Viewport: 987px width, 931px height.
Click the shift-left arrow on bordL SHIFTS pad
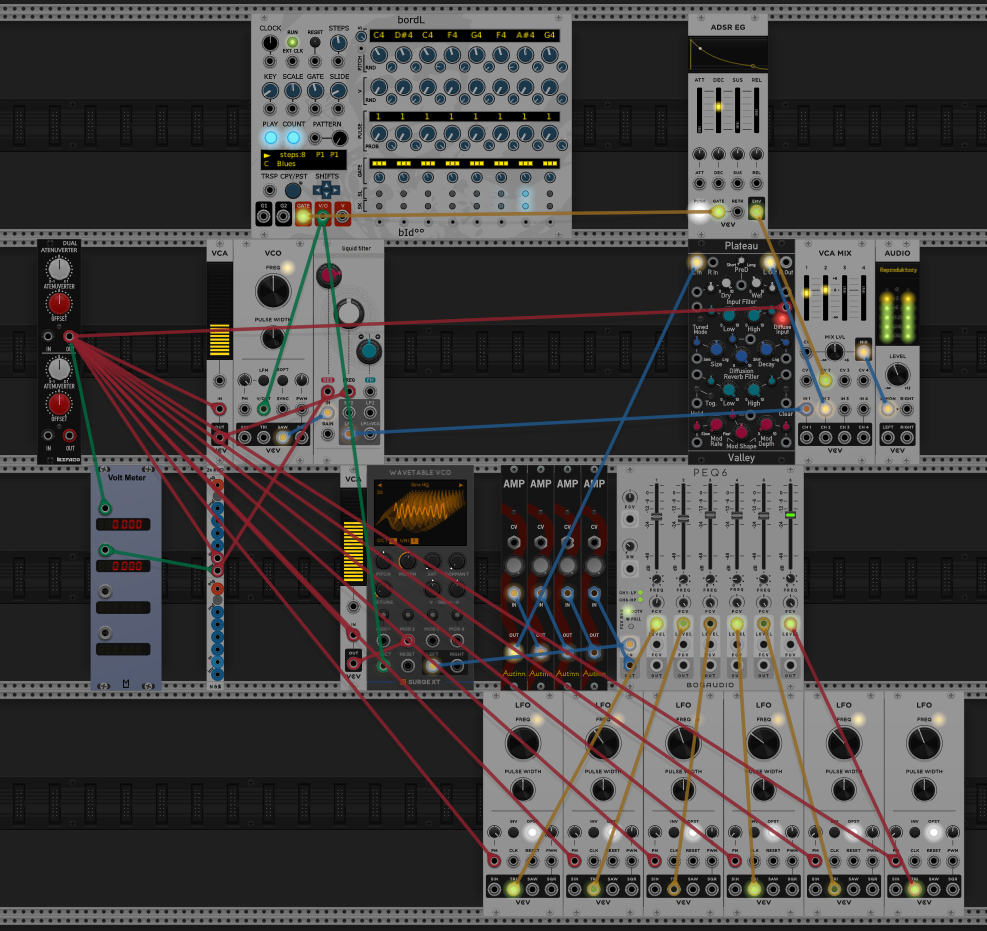318,189
